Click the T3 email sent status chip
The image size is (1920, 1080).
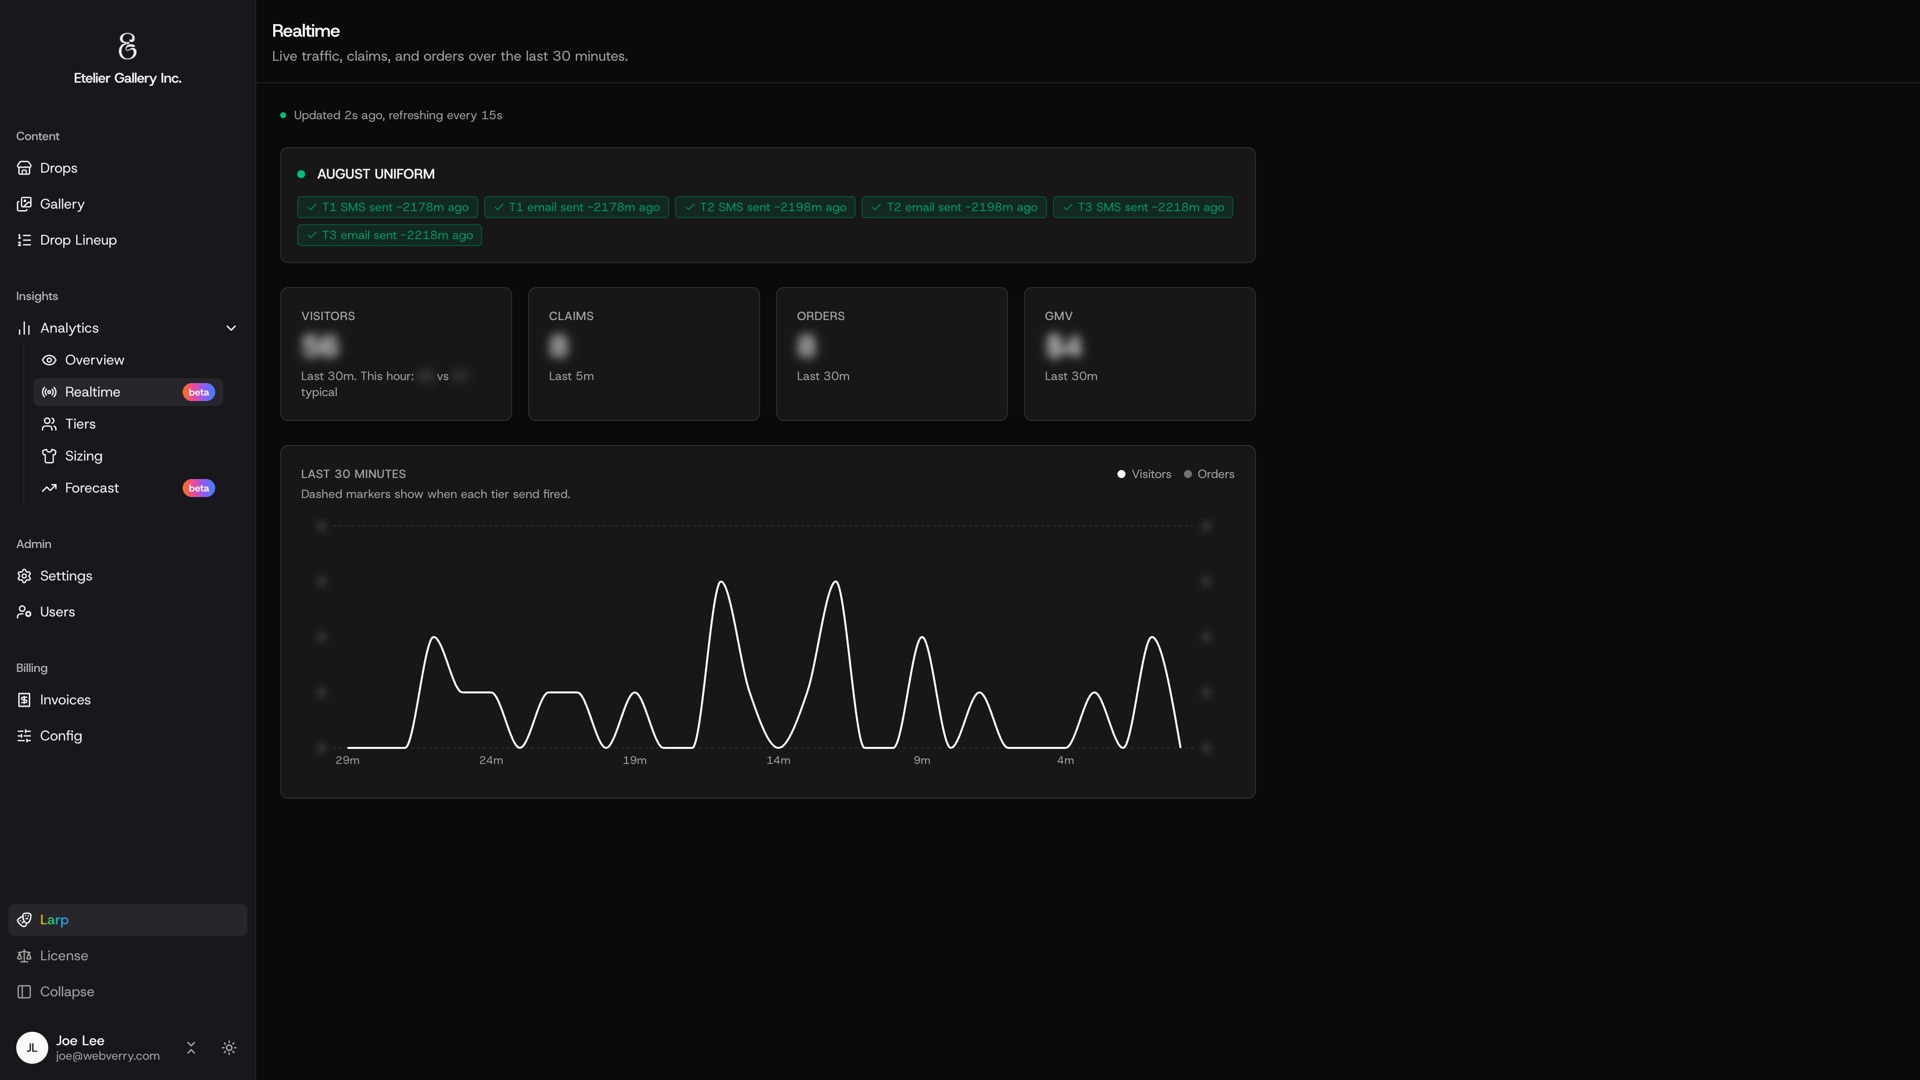click(389, 235)
